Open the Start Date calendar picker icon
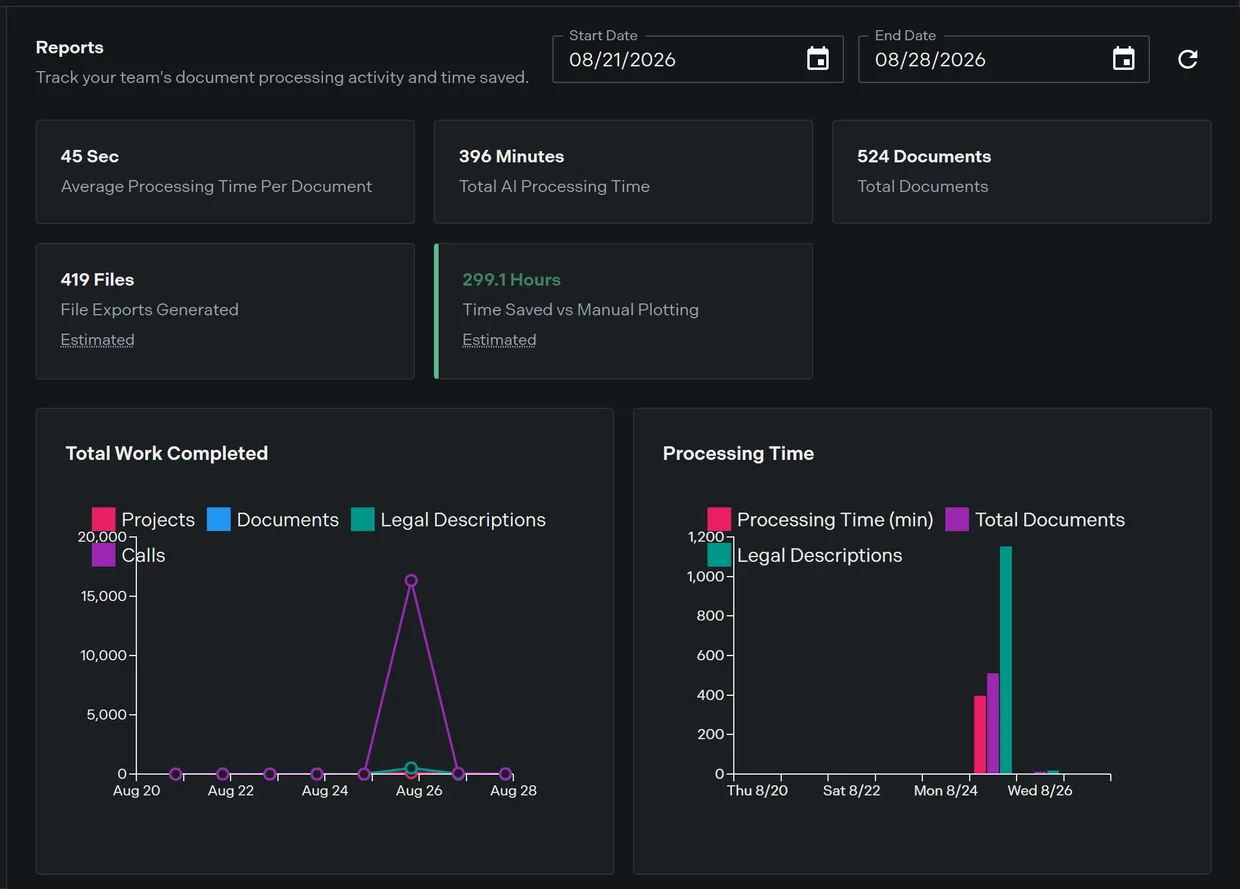 [818, 59]
